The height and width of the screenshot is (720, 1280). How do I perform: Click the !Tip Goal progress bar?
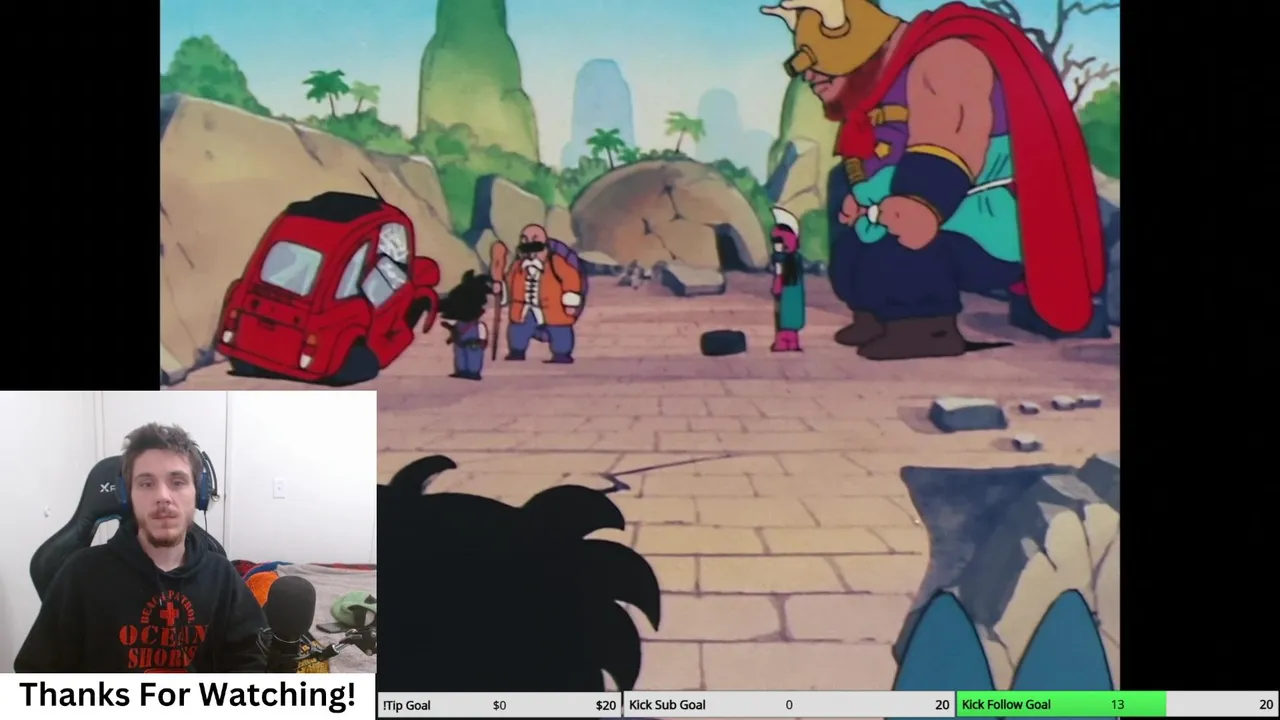pyautogui.click(x=499, y=705)
